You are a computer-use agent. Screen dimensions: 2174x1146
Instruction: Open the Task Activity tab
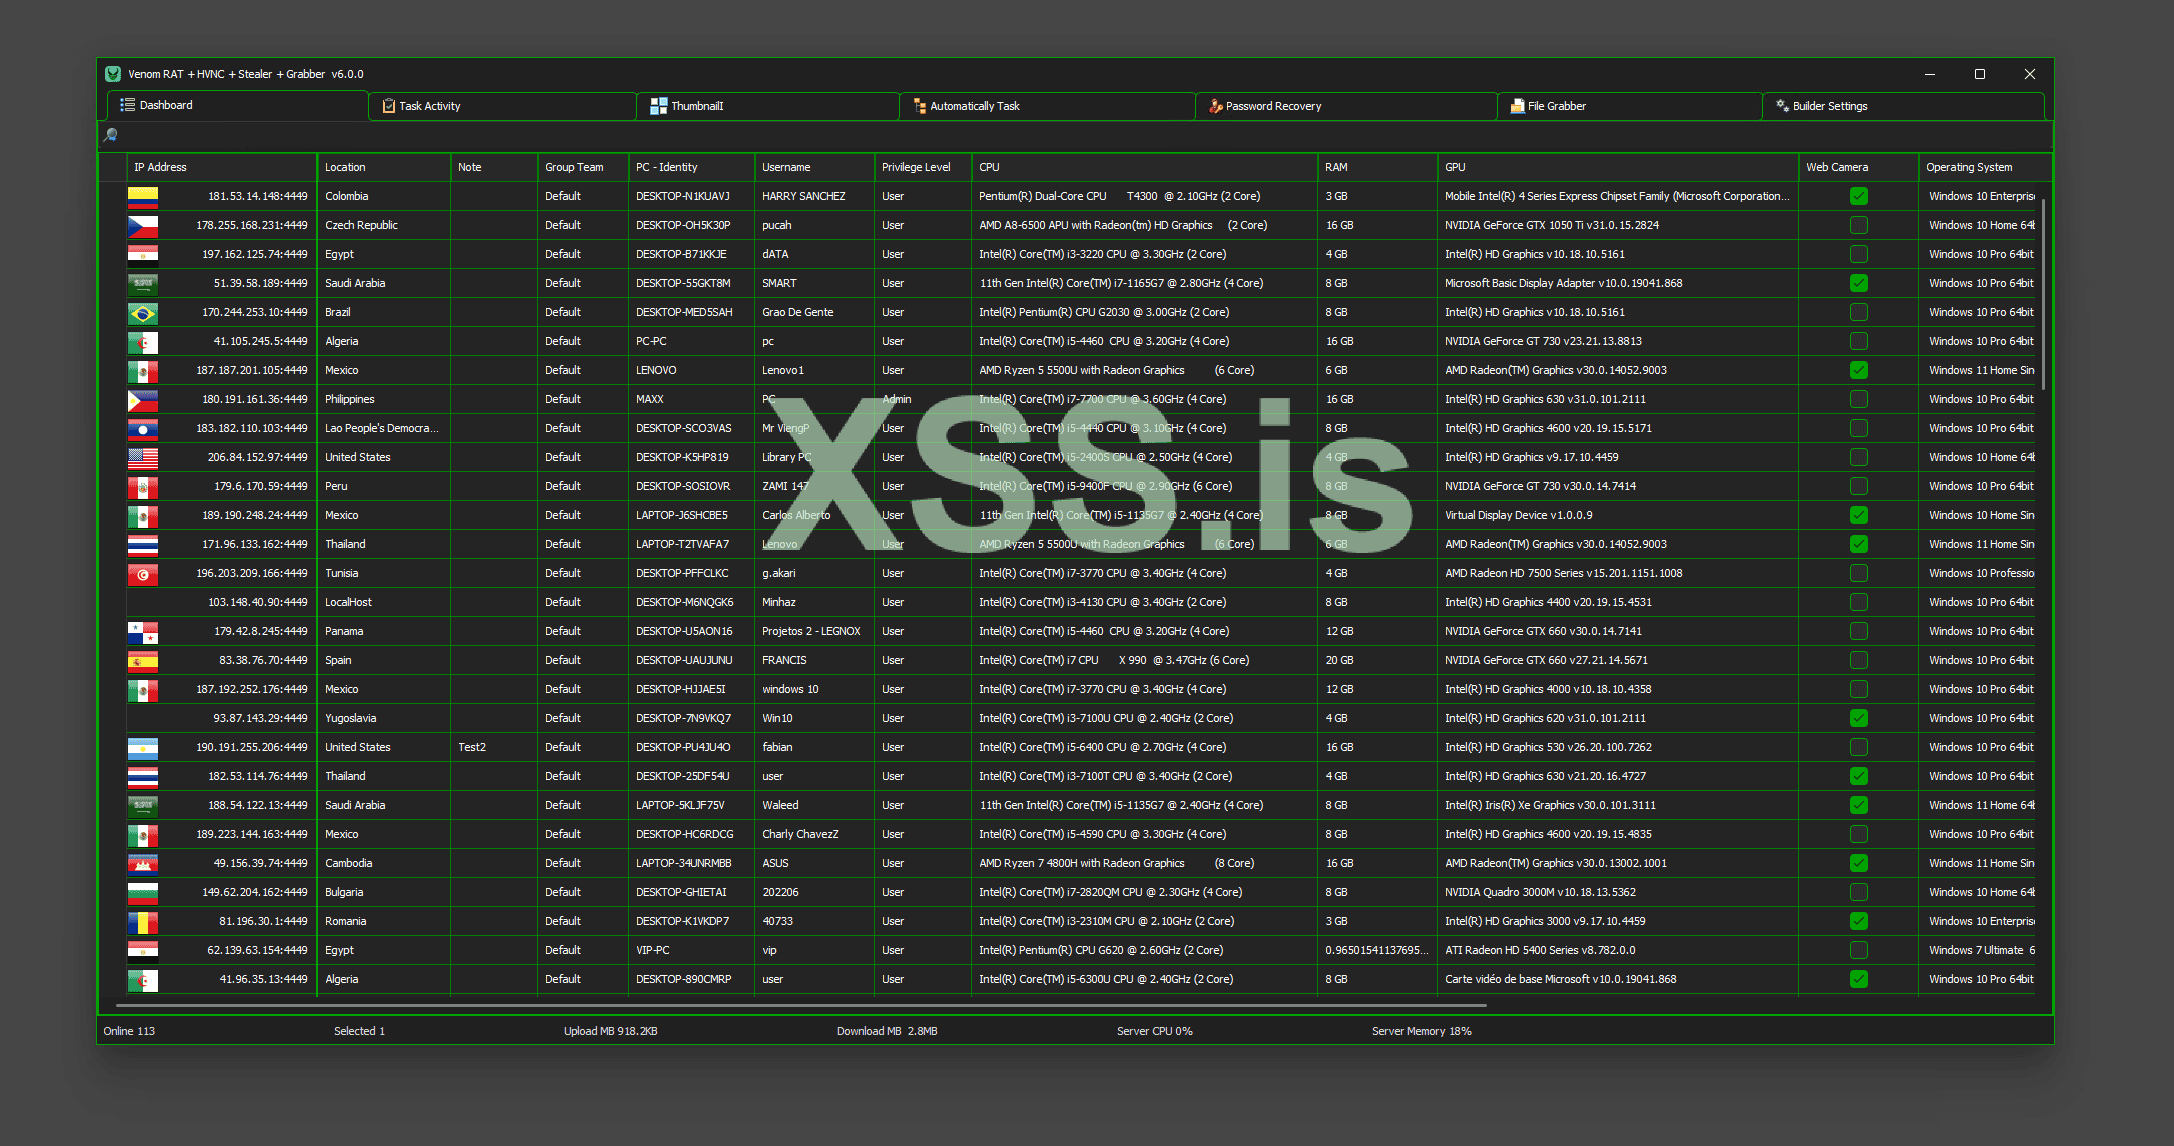[430, 106]
